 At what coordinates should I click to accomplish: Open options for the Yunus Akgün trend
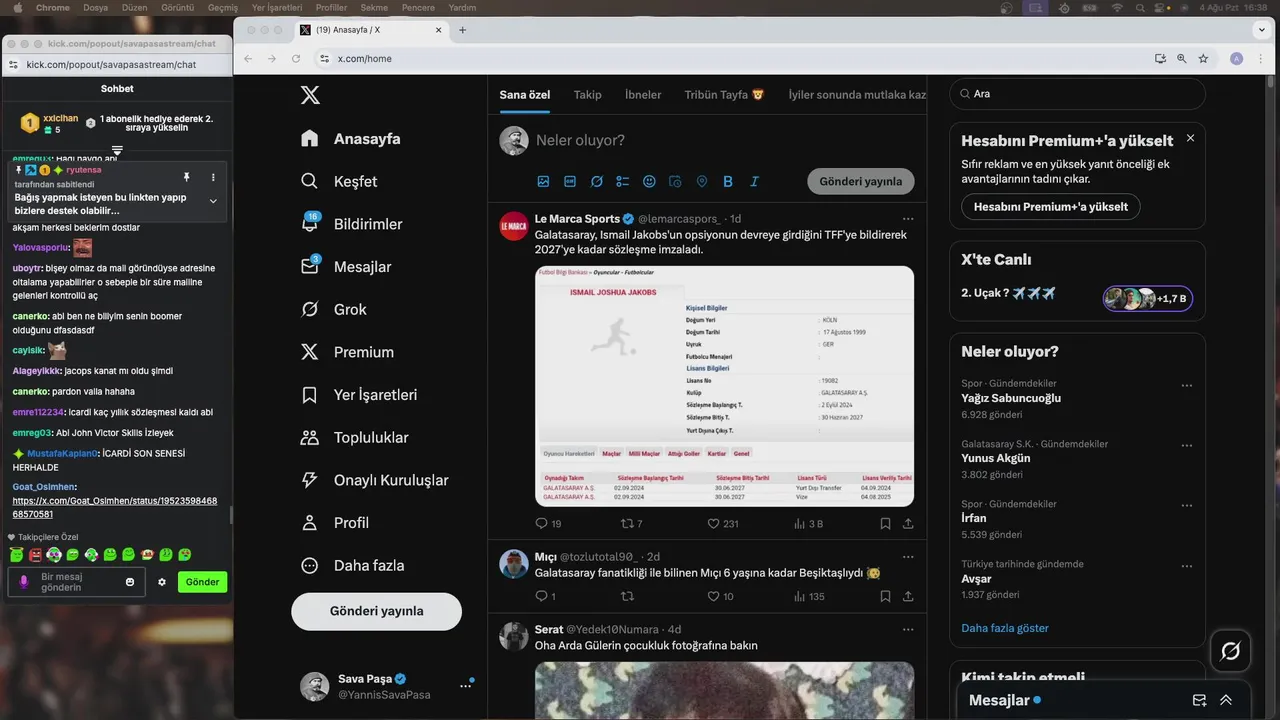1186,445
